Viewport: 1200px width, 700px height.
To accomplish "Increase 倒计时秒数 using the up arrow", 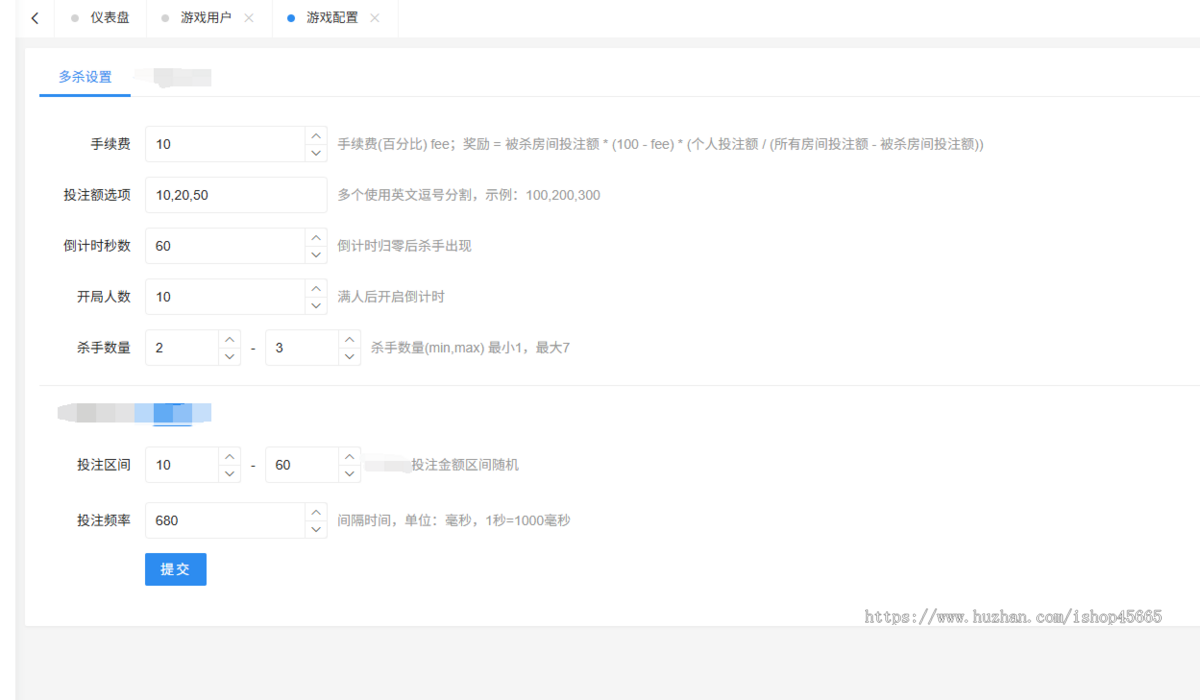I will pos(316,237).
